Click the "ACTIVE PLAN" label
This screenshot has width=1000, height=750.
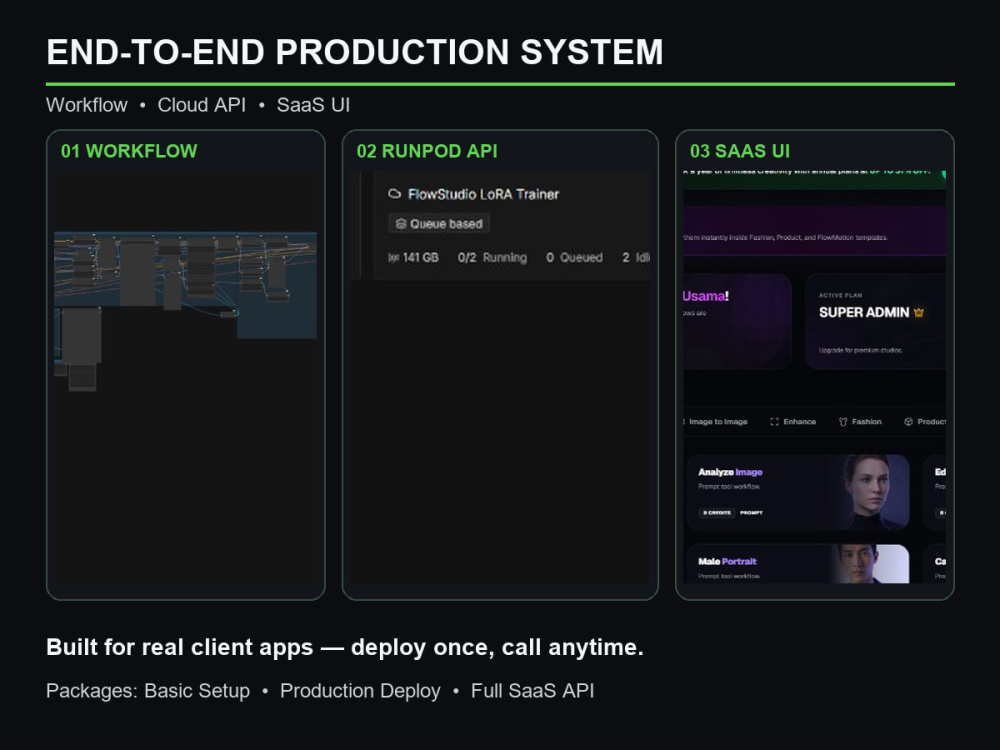tap(841, 295)
